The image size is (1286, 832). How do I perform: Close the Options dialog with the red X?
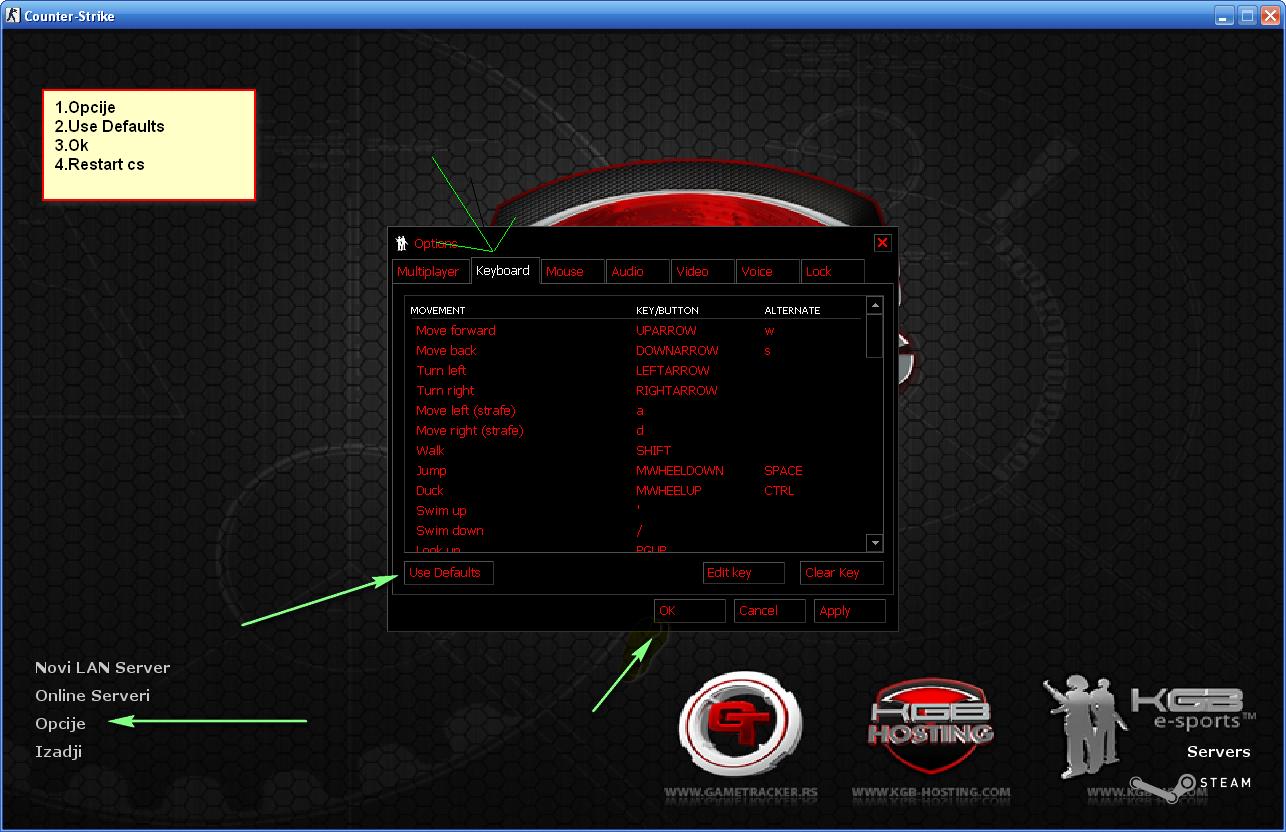(882, 243)
